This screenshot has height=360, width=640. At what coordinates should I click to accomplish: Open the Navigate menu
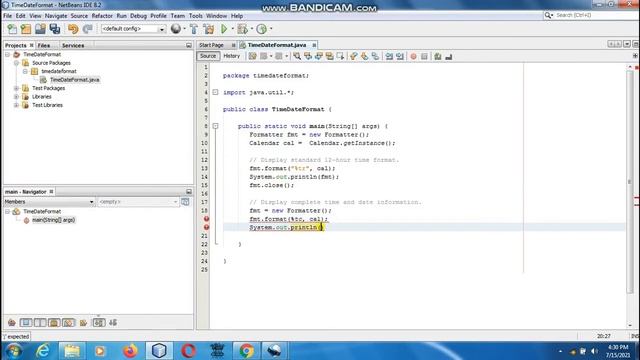tap(56, 16)
